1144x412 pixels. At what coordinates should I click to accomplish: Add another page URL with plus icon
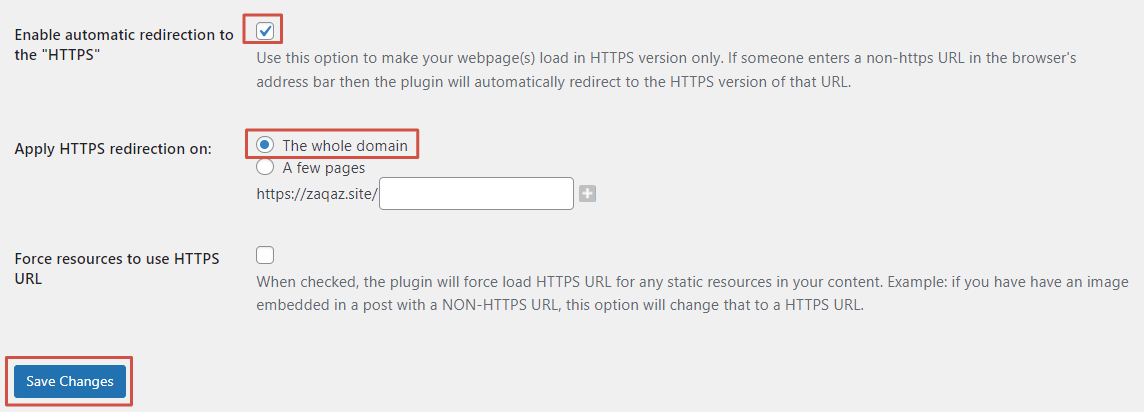[x=588, y=194]
